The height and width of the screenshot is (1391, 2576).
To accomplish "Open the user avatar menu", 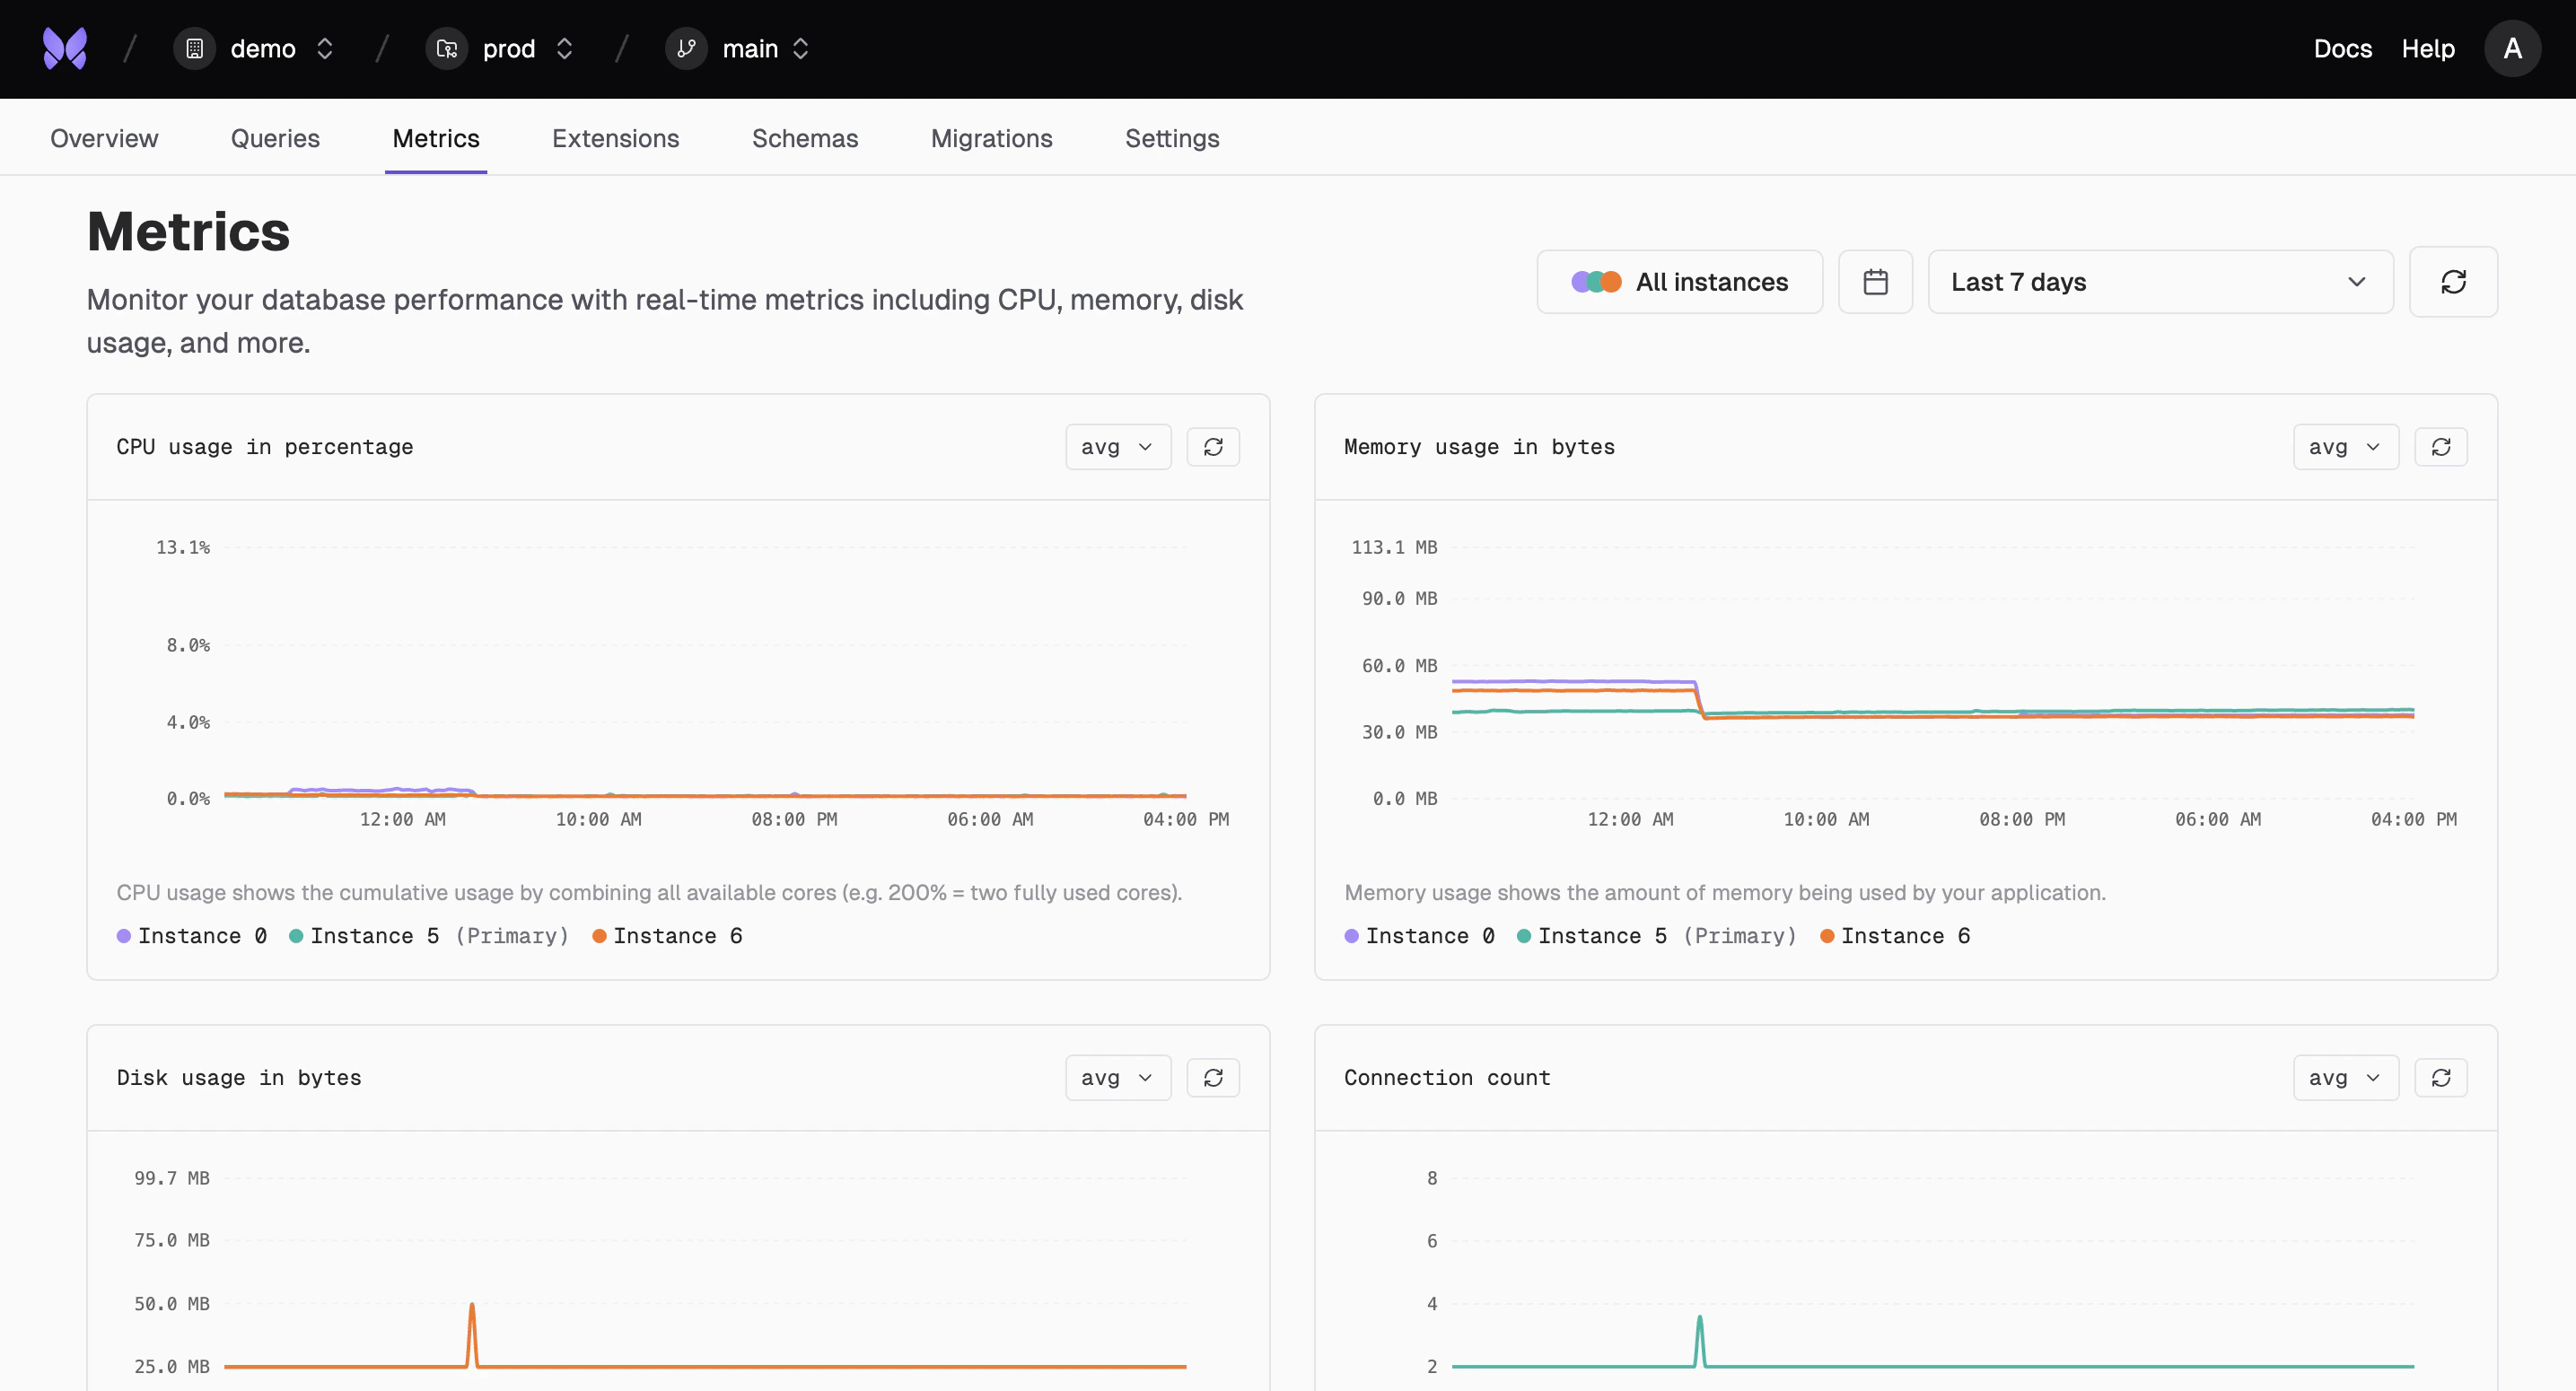I will tap(2514, 48).
